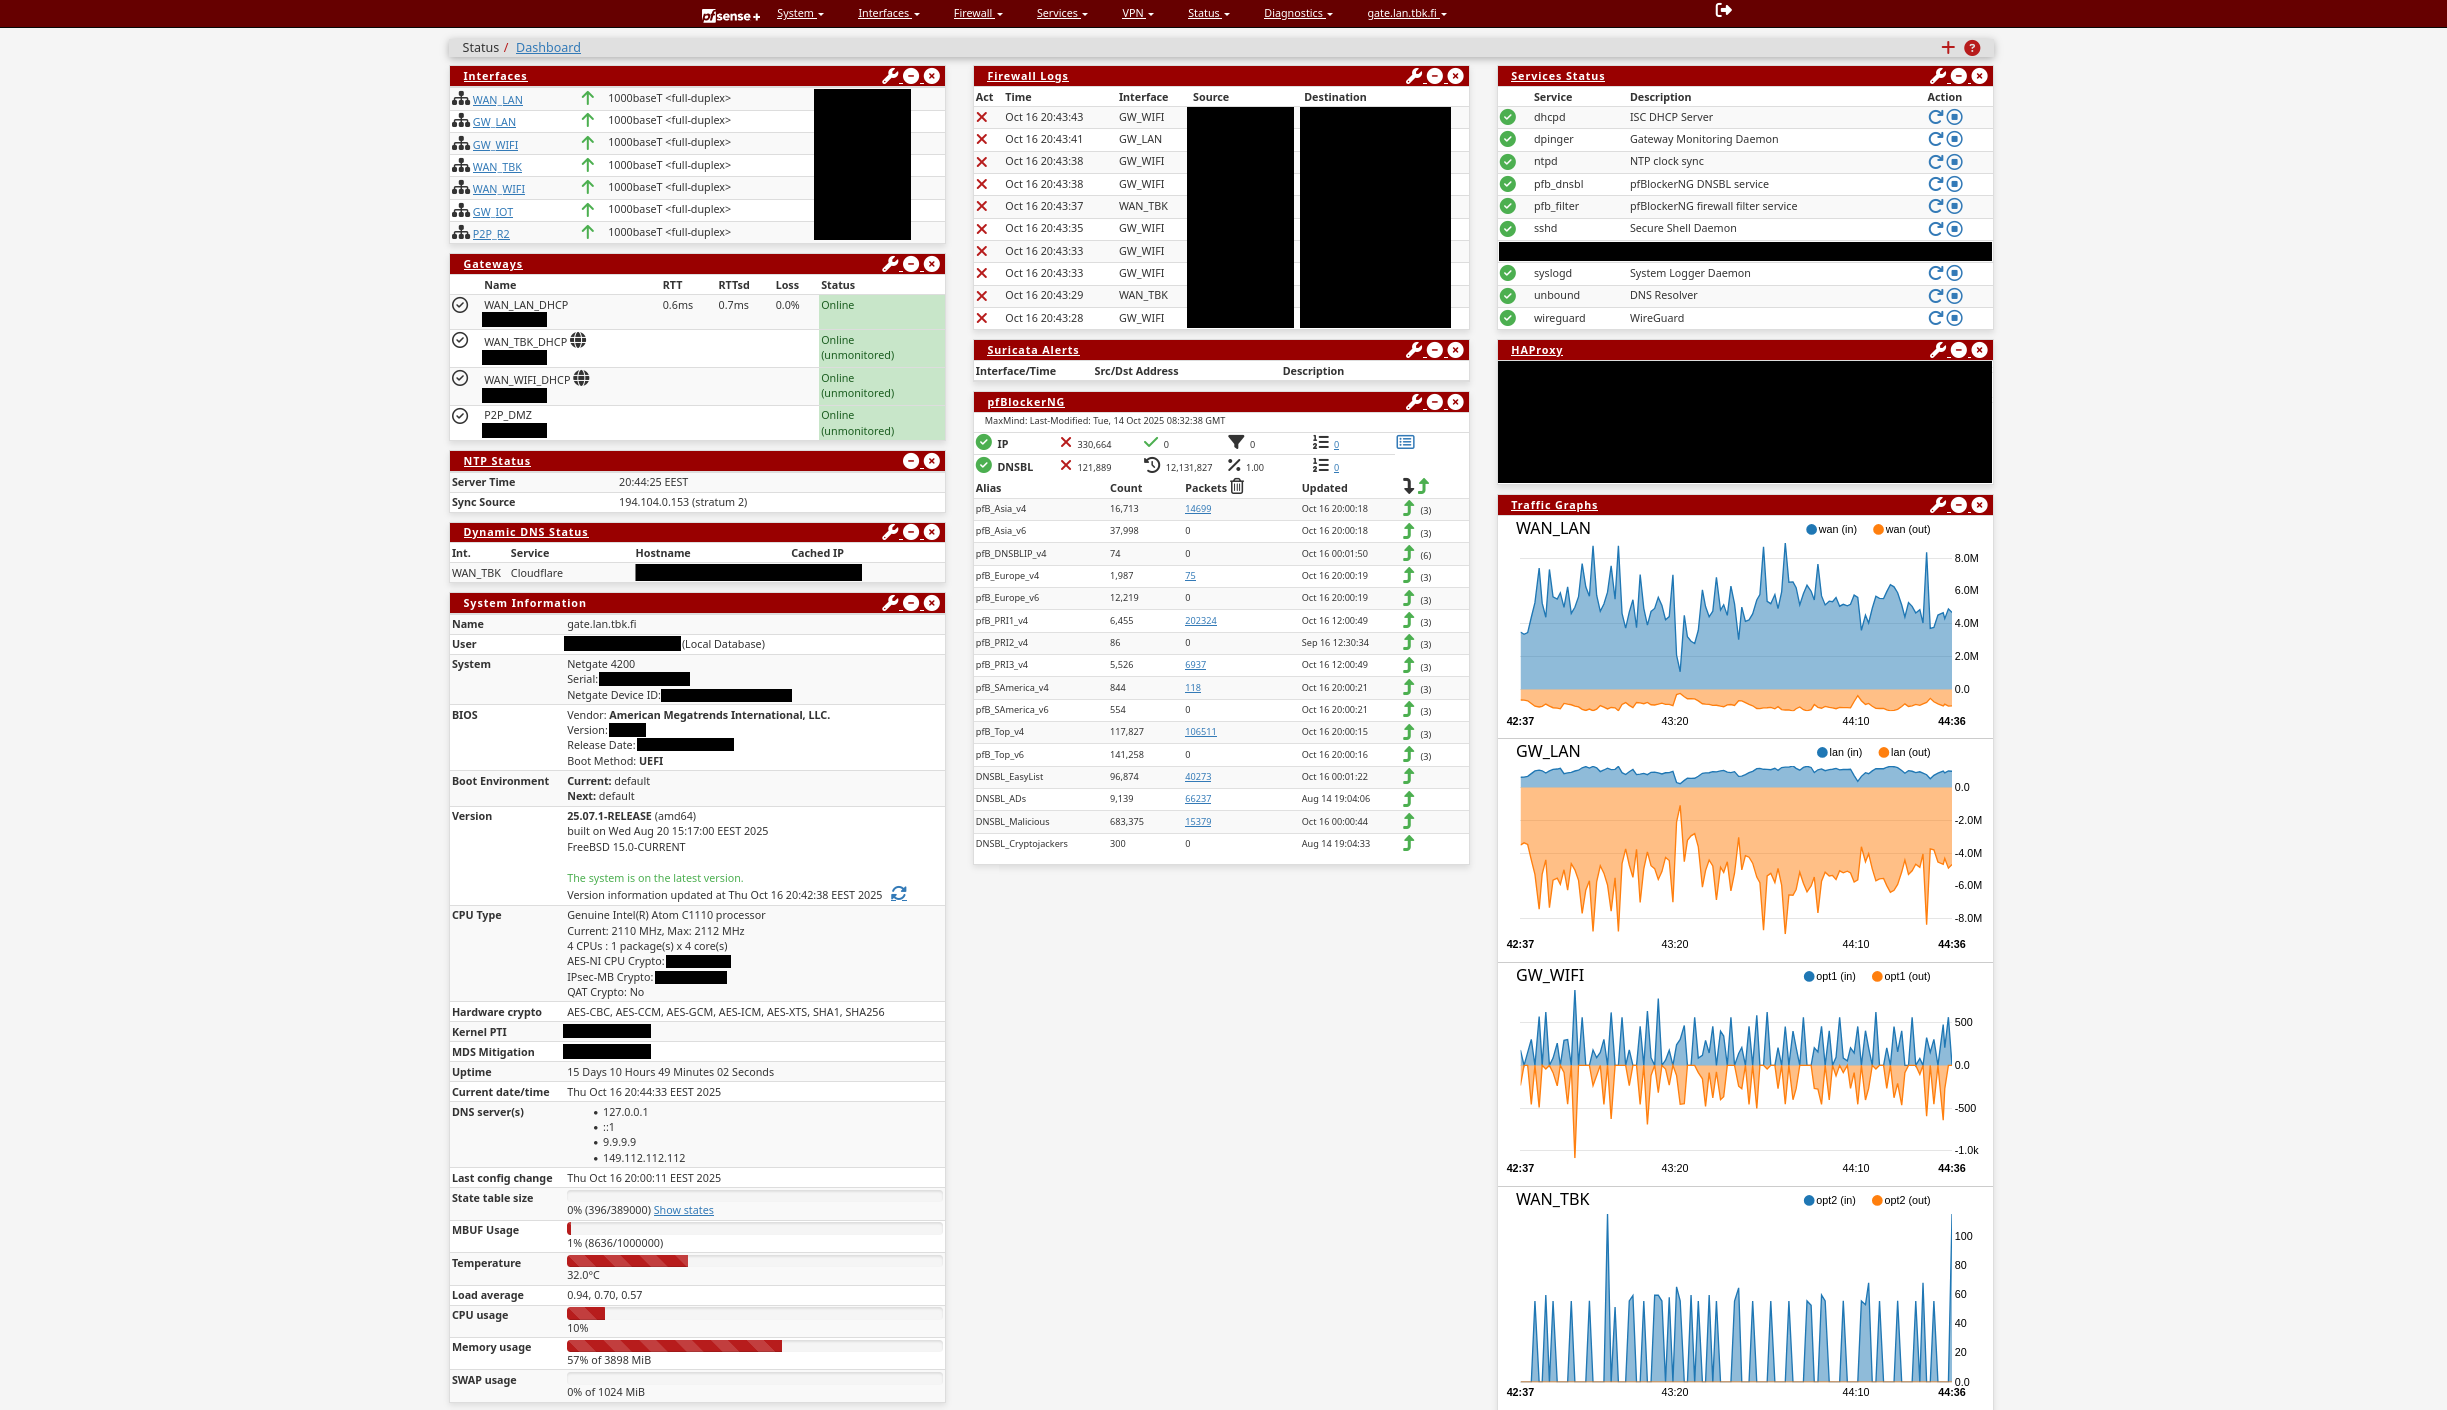Open pfBlockerNG list view icon

point(1405,442)
